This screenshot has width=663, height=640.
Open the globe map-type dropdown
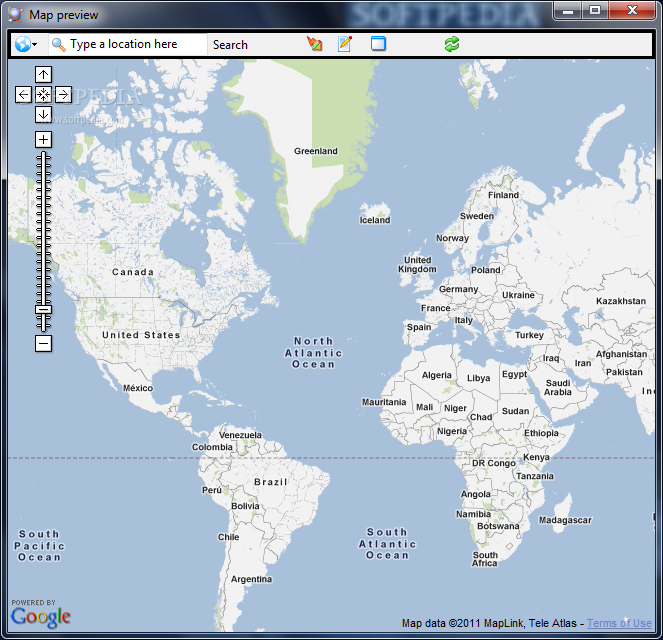26,44
